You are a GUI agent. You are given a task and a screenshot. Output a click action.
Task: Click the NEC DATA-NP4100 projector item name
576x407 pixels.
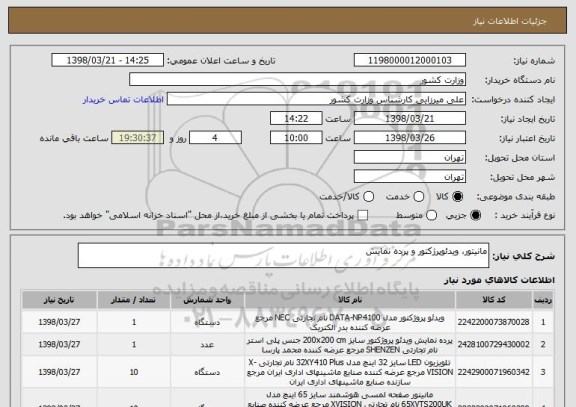click(x=350, y=322)
